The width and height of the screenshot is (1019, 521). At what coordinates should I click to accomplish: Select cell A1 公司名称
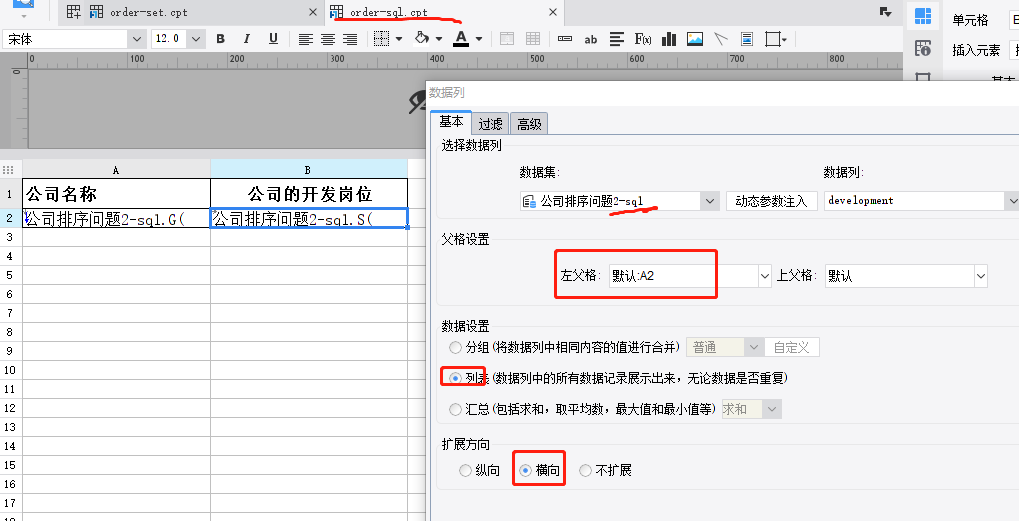coord(116,194)
